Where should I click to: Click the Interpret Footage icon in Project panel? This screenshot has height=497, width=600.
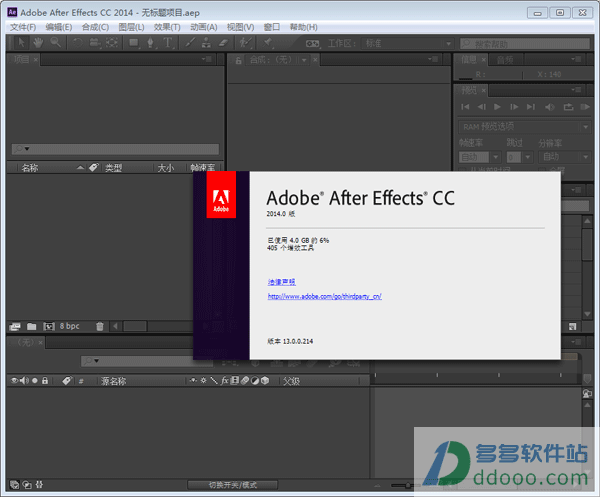(15, 326)
